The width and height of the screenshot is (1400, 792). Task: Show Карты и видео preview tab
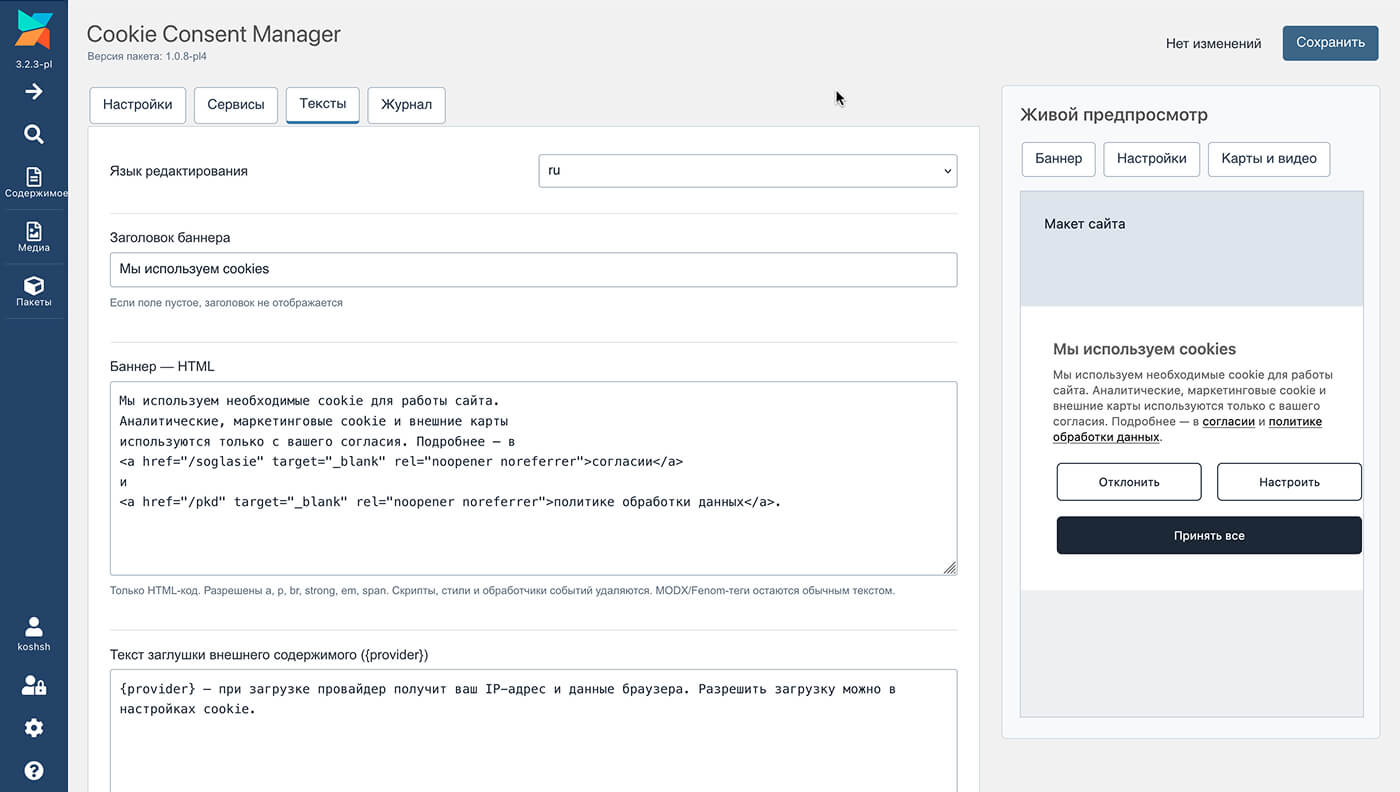[x=1269, y=159]
